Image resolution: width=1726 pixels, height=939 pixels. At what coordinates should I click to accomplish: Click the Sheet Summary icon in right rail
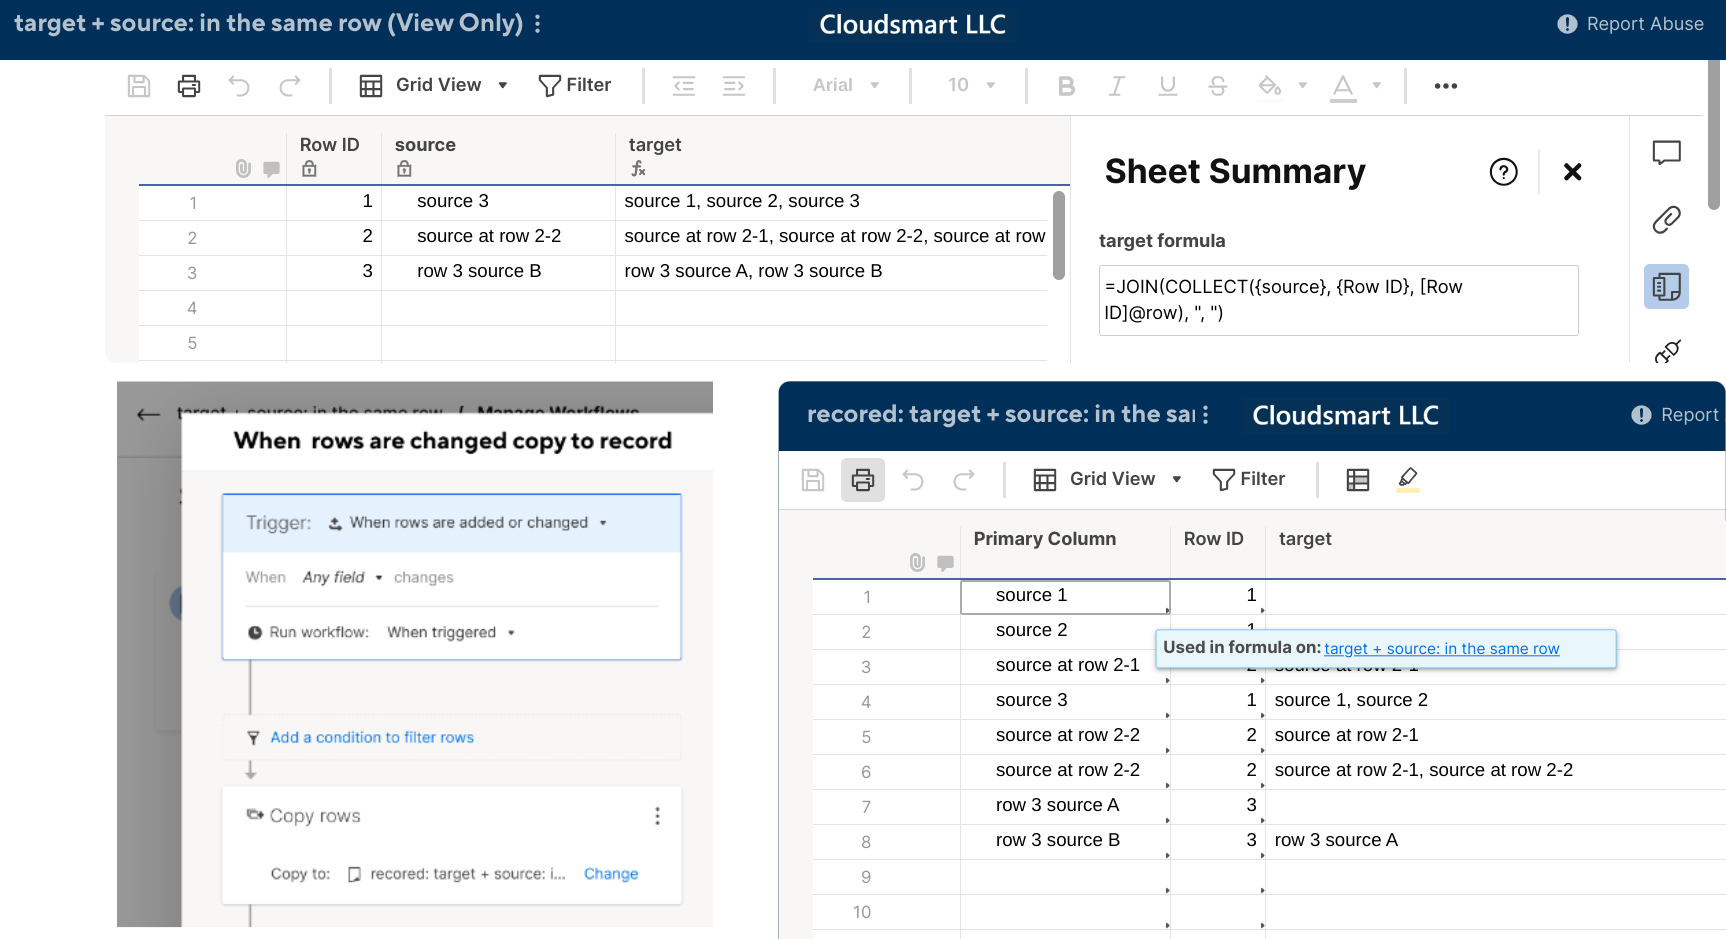1666,287
